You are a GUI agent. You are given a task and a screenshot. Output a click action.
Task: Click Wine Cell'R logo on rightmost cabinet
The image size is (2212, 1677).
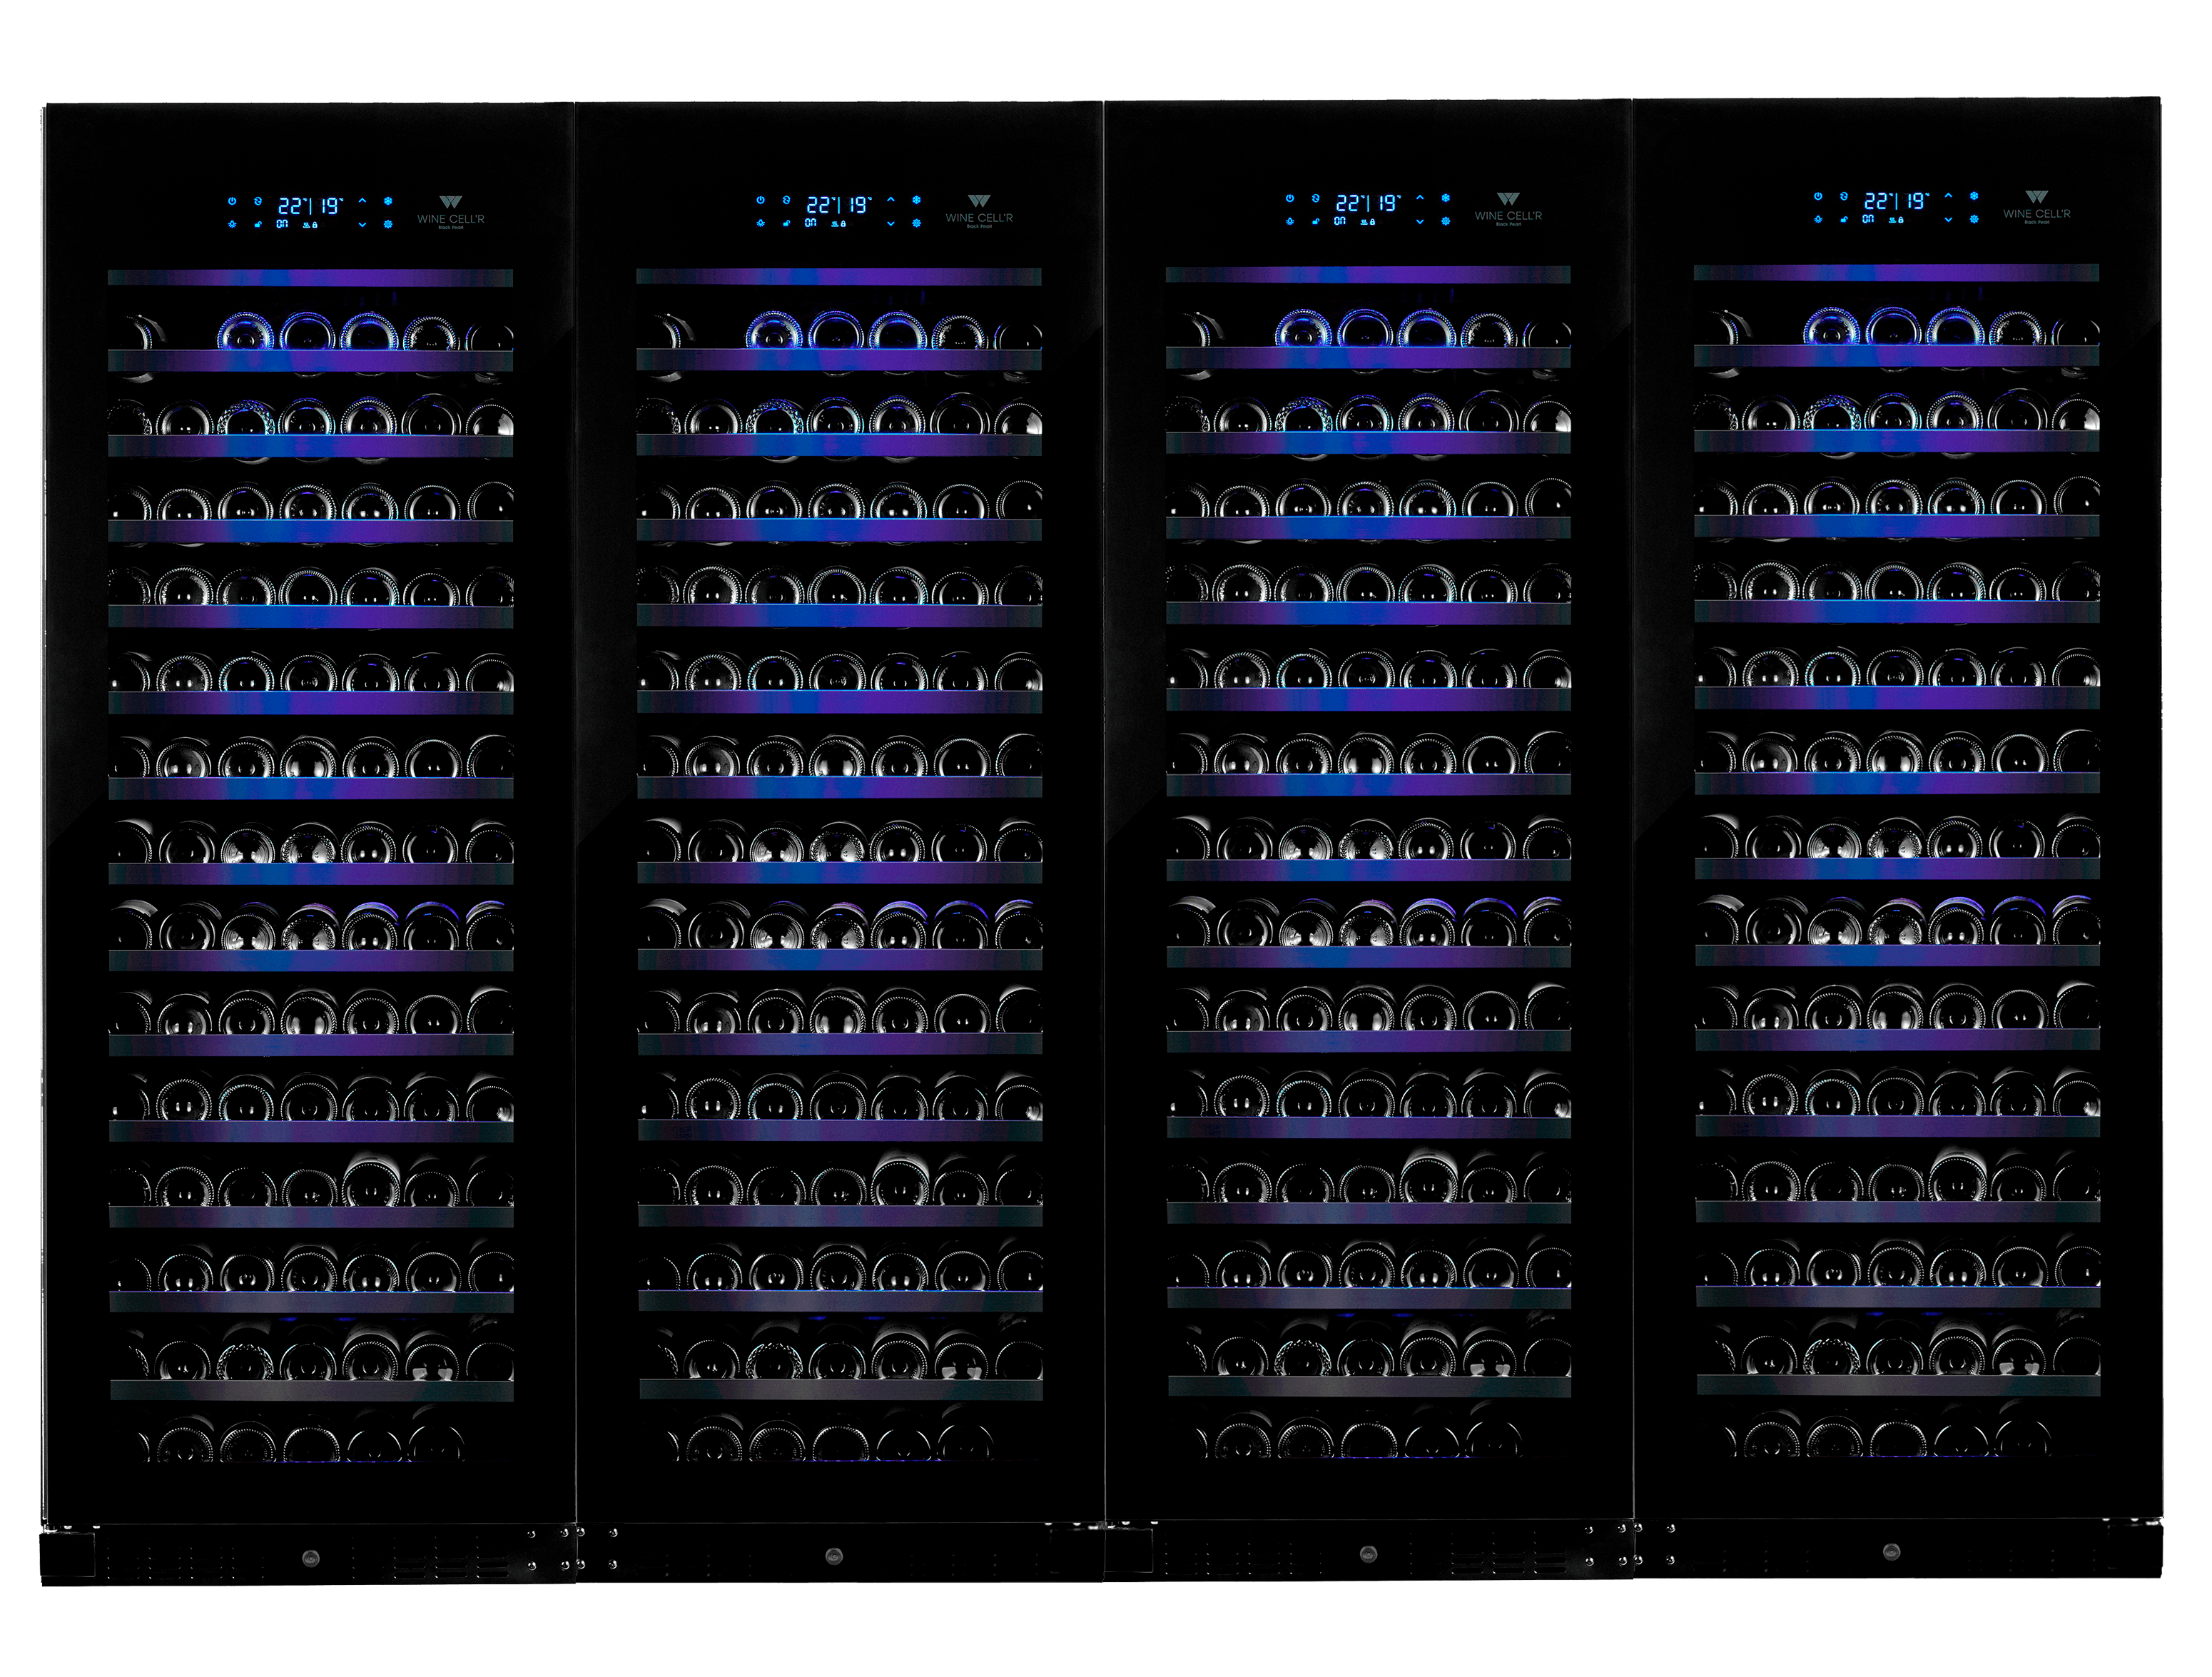[2037, 207]
